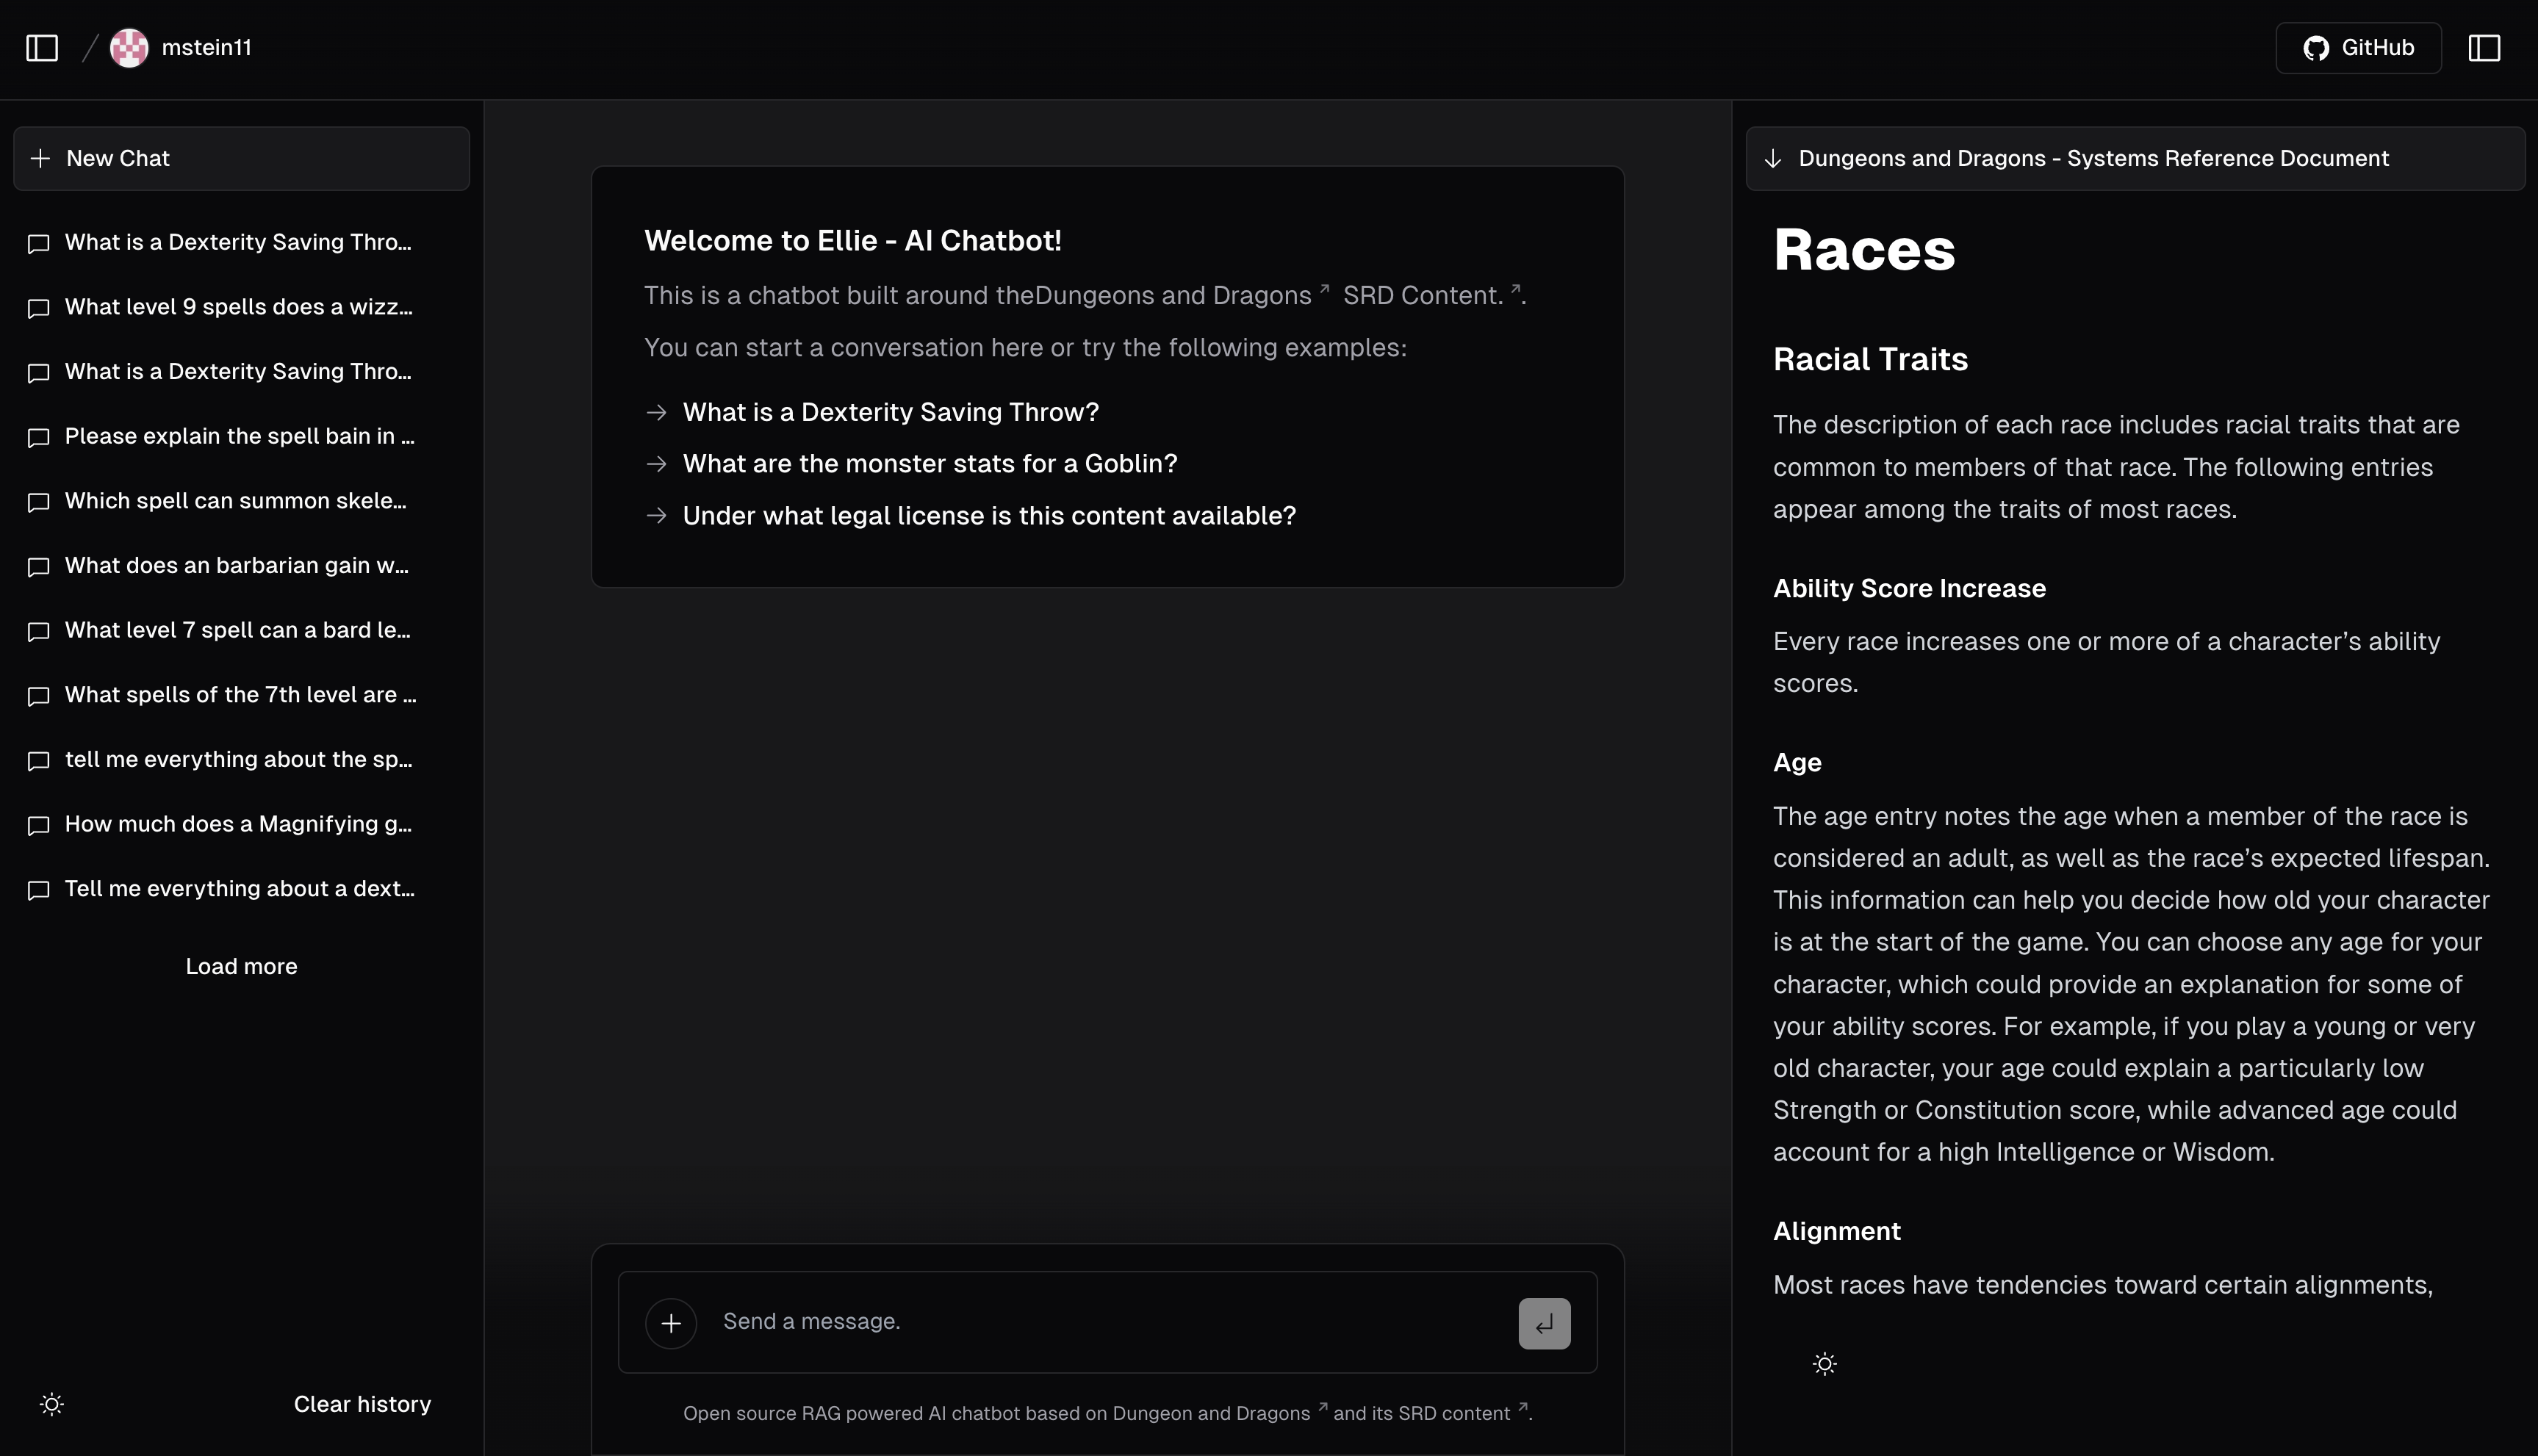Viewport: 2538px width, 1456px height.
Task: Open chat 'Which spell can summon skele...'
Action: click(235, 501)
